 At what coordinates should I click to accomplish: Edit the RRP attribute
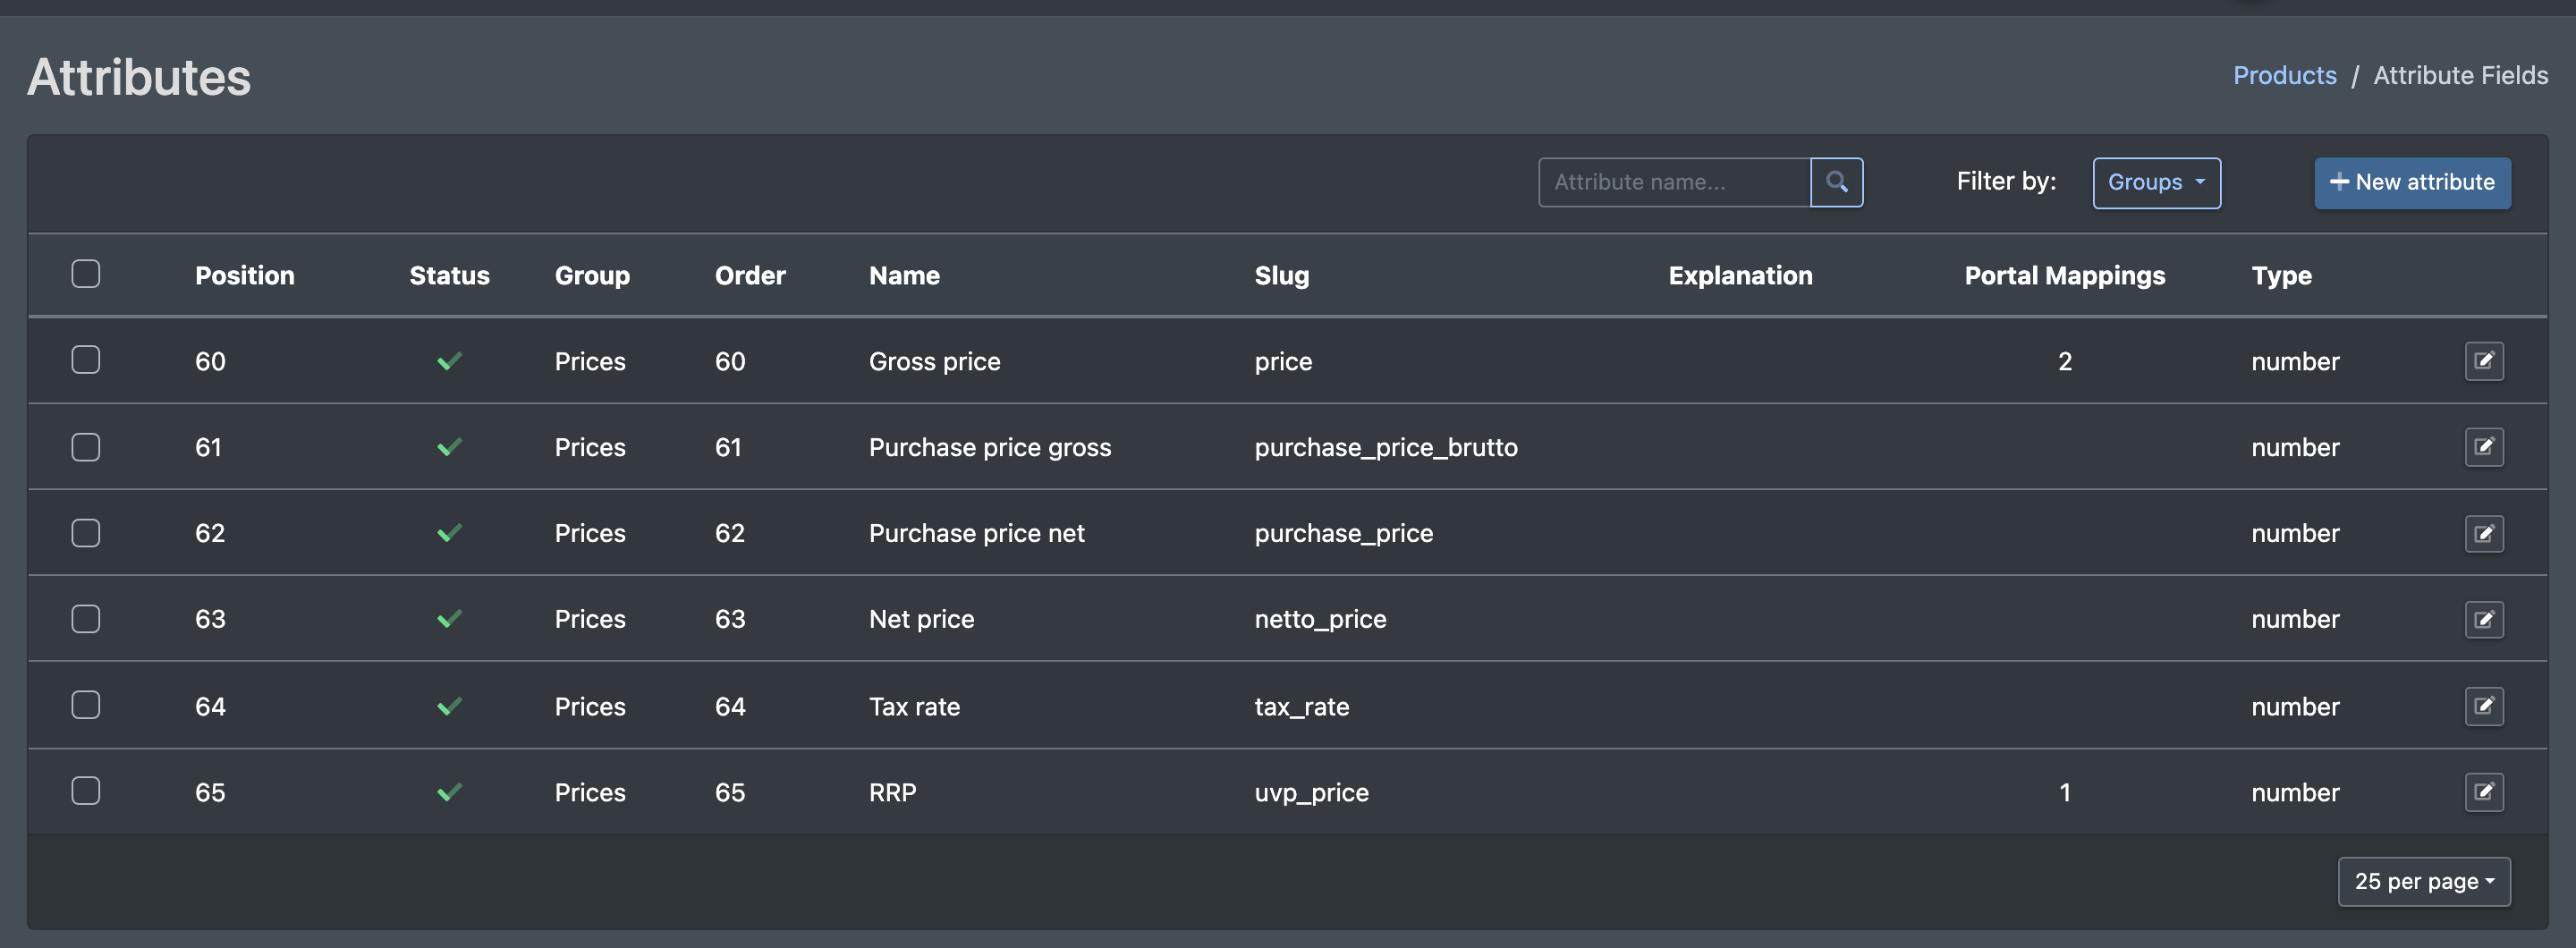pyautogui.click(x=2484, y=792)
